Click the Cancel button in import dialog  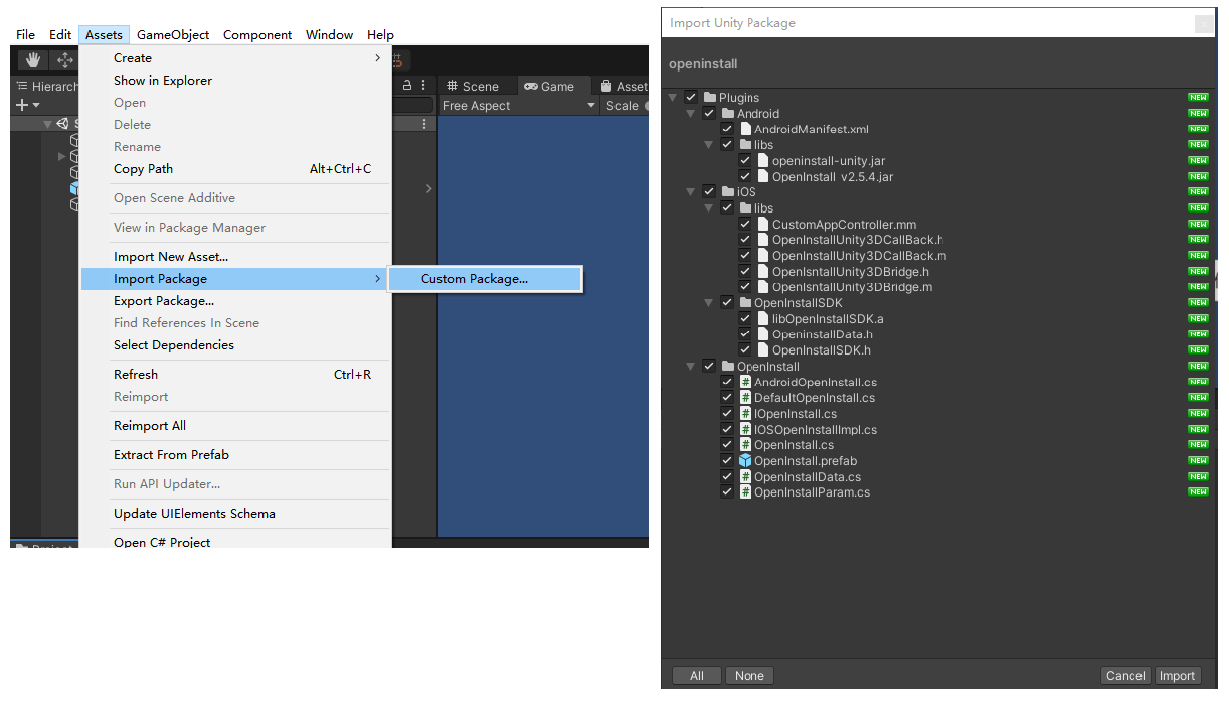pos(1126,676)
